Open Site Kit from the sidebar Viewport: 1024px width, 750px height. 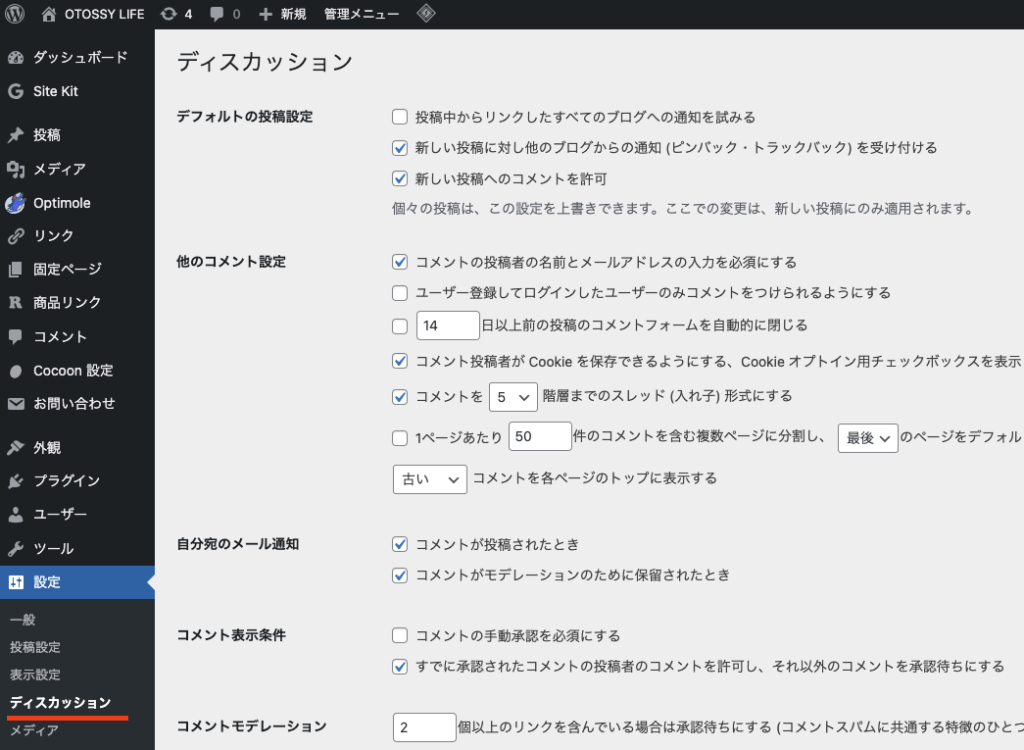55,91
